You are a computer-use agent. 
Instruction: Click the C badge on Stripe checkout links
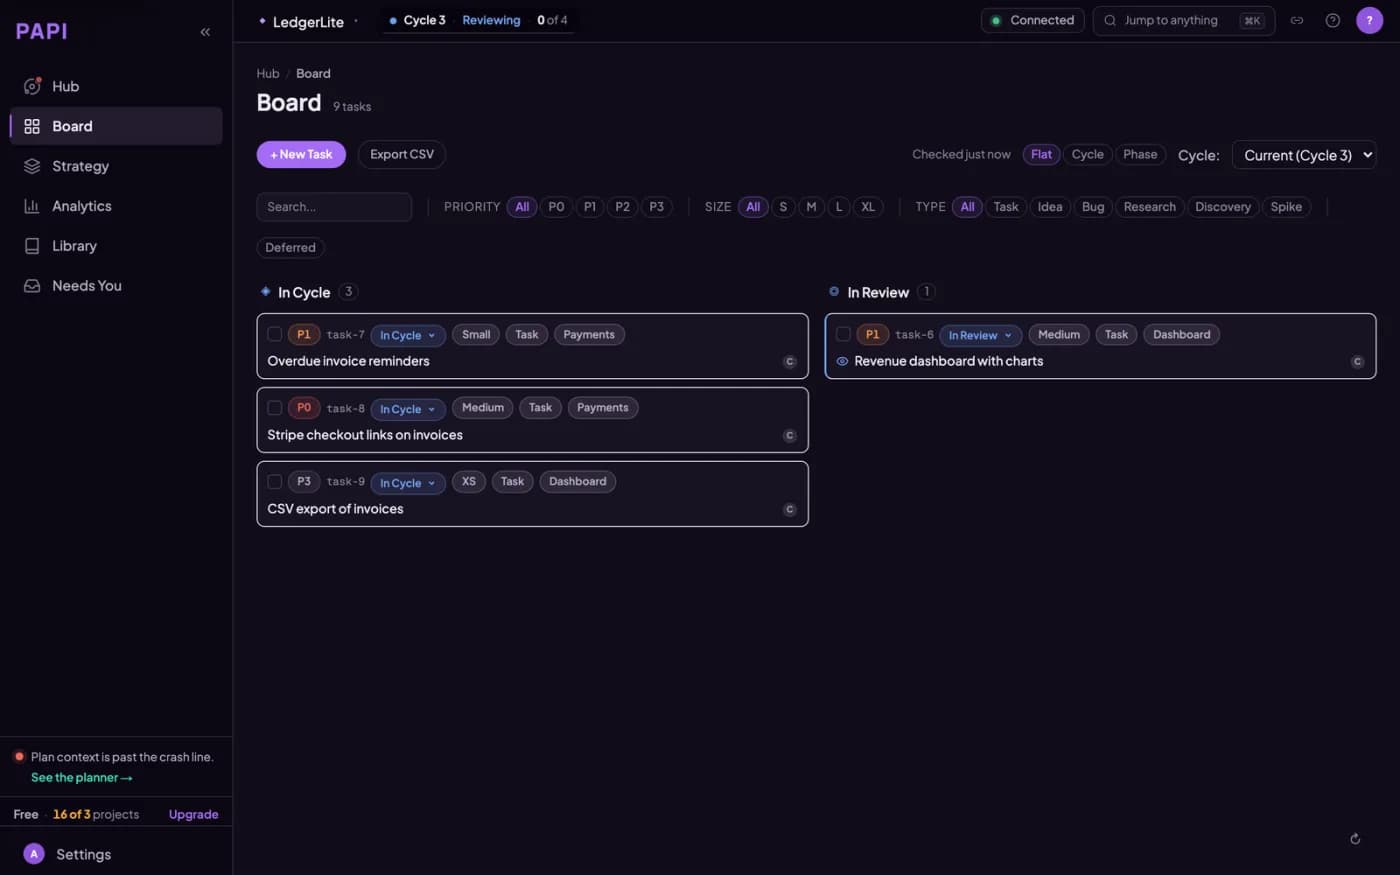(x=789, y=436)
